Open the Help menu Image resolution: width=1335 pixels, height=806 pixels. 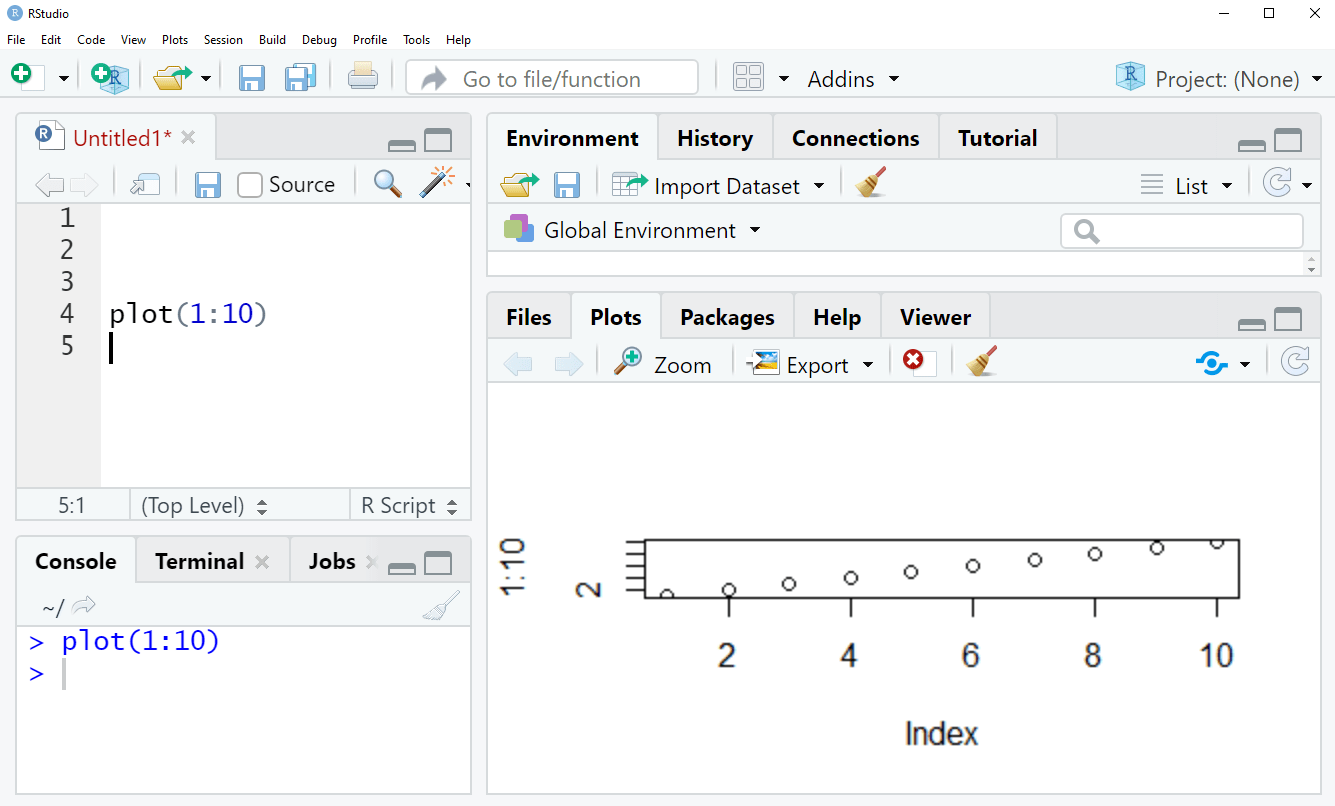[x=458, y=40]
